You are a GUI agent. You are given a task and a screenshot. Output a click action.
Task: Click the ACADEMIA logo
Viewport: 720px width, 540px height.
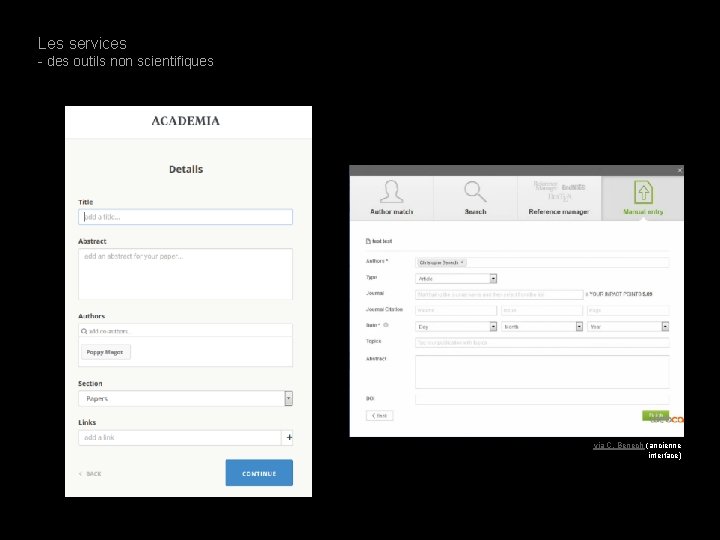pyautogui.click(x=186, y=121)
